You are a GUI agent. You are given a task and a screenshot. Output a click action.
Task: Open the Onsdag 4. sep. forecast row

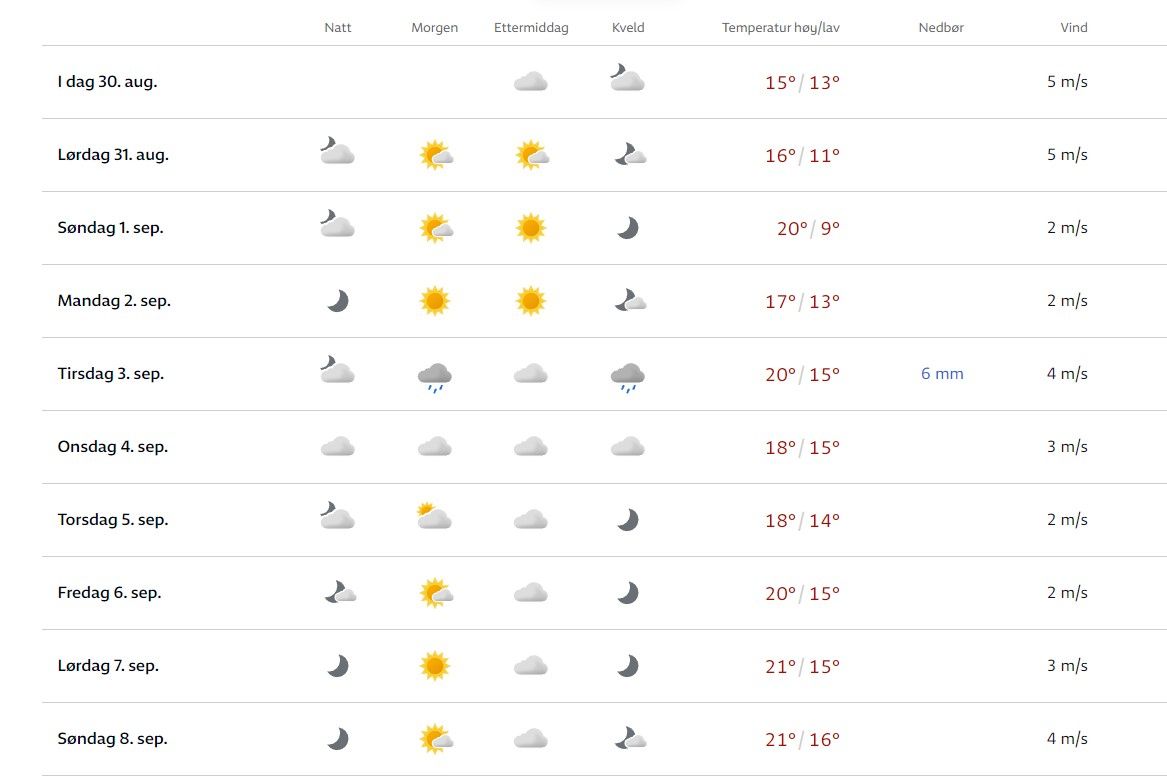coord(113,447)
